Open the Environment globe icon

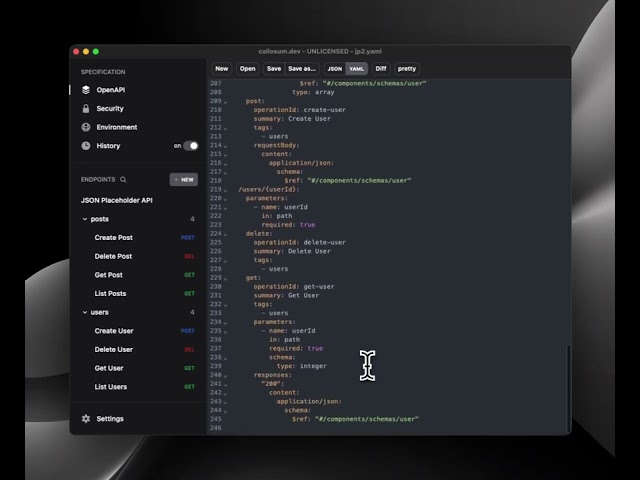click(x=86, y=127)
